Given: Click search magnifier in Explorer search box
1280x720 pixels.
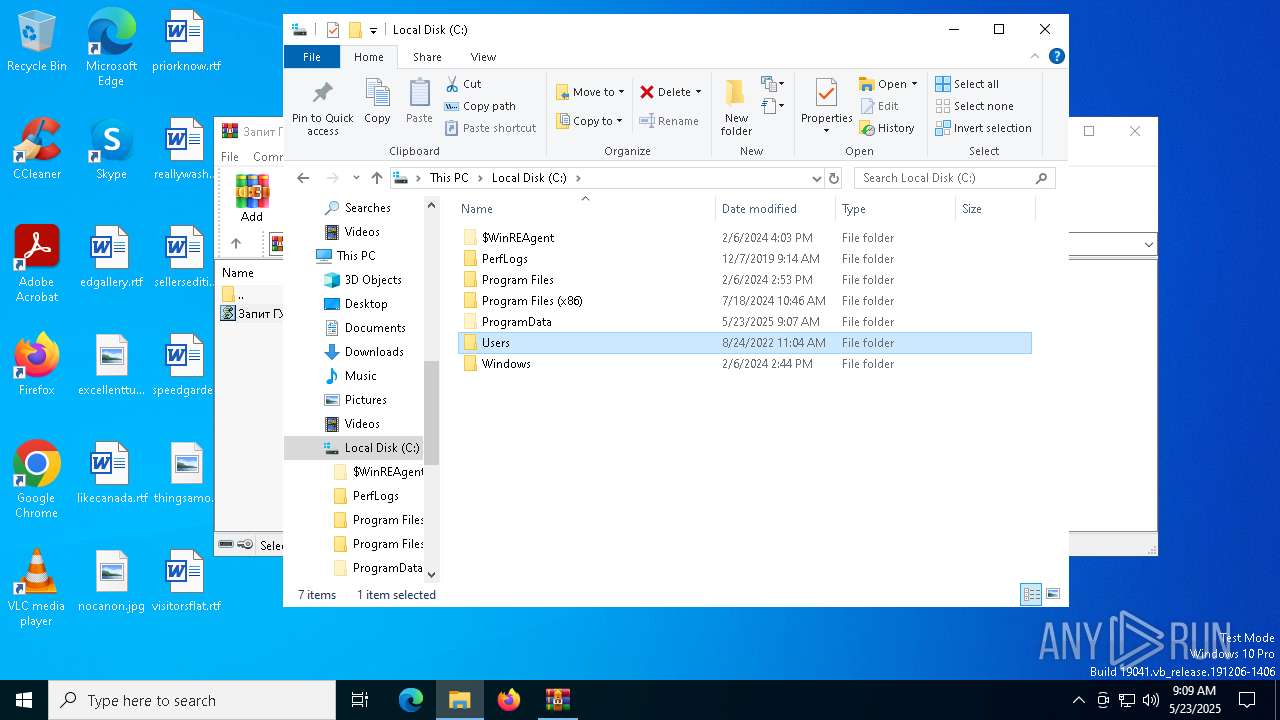Looking at the screenshot, I should pos(1041,178).
